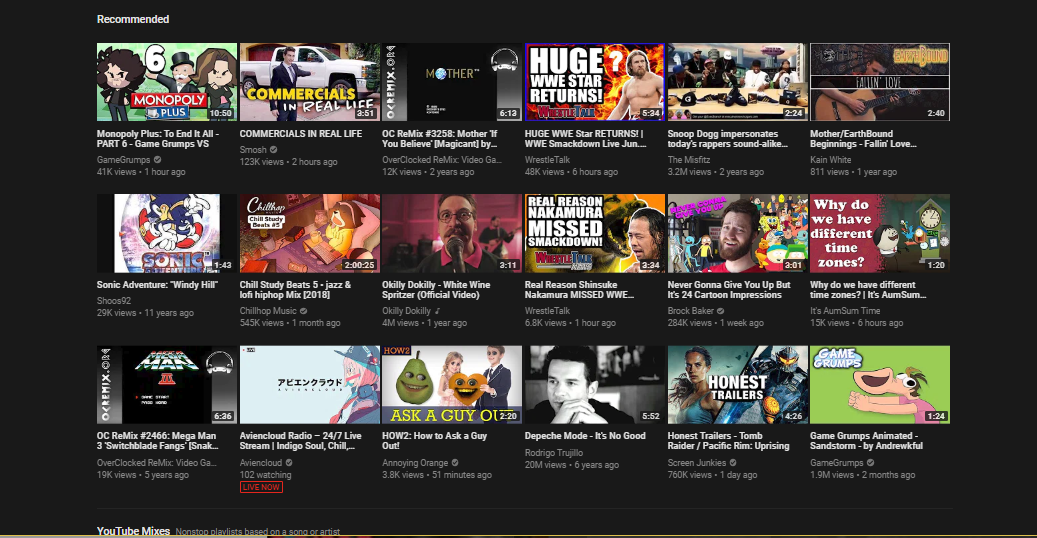The height and width of the screenshot is (538, 1037).
Task: Open Chill Study Beats 5 thumbnail
Action: tap(310, 233)
